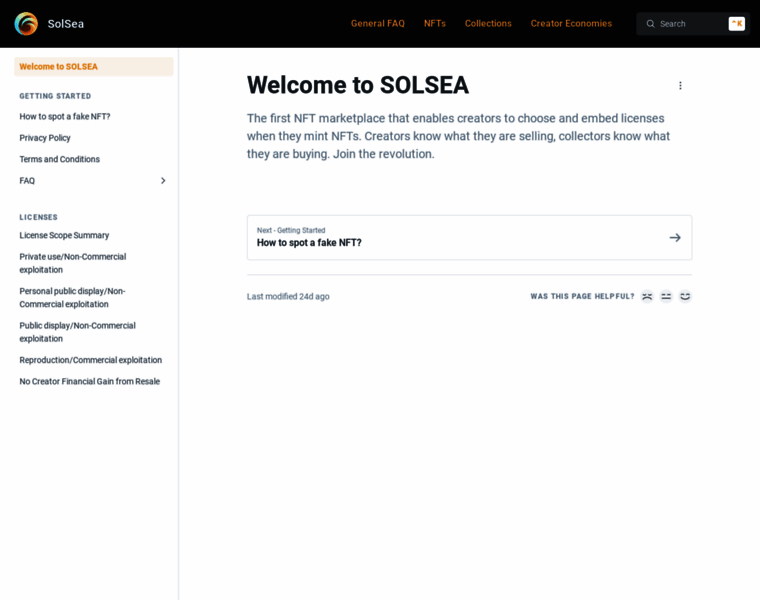Viewport: 760px width, 600px height.
Task: Click the LICENSES section label
Action: 38,217
